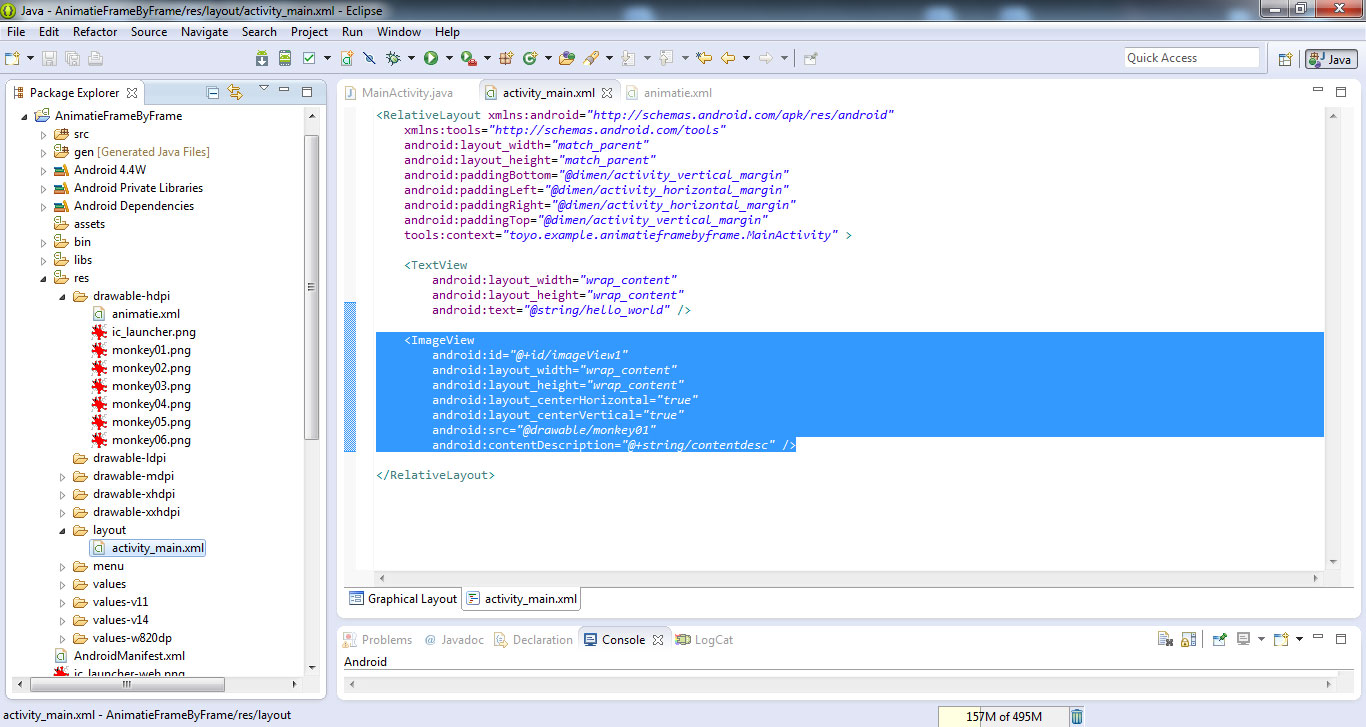
Task: Open the Run button dropdown arrow
Action: pos(449,57)
